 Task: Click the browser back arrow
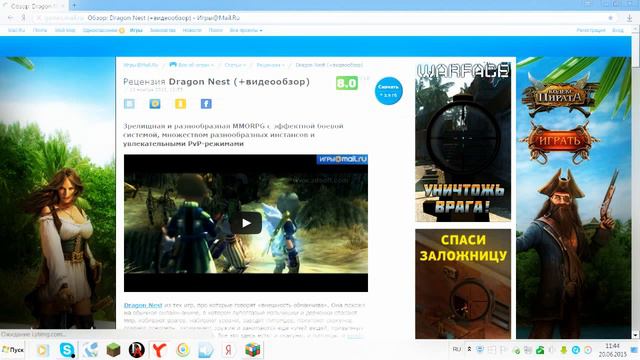pyautogui.click(x=11, y=18)
